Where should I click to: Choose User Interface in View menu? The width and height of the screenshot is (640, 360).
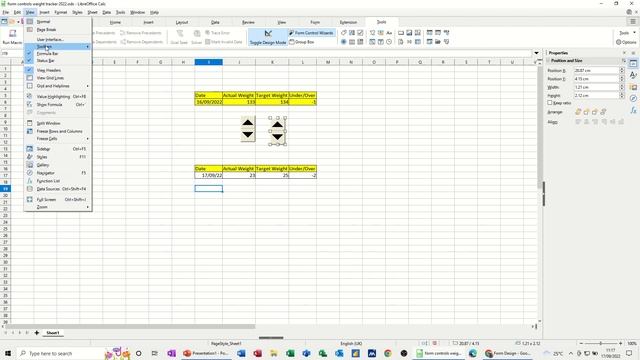tap(58, 40)
